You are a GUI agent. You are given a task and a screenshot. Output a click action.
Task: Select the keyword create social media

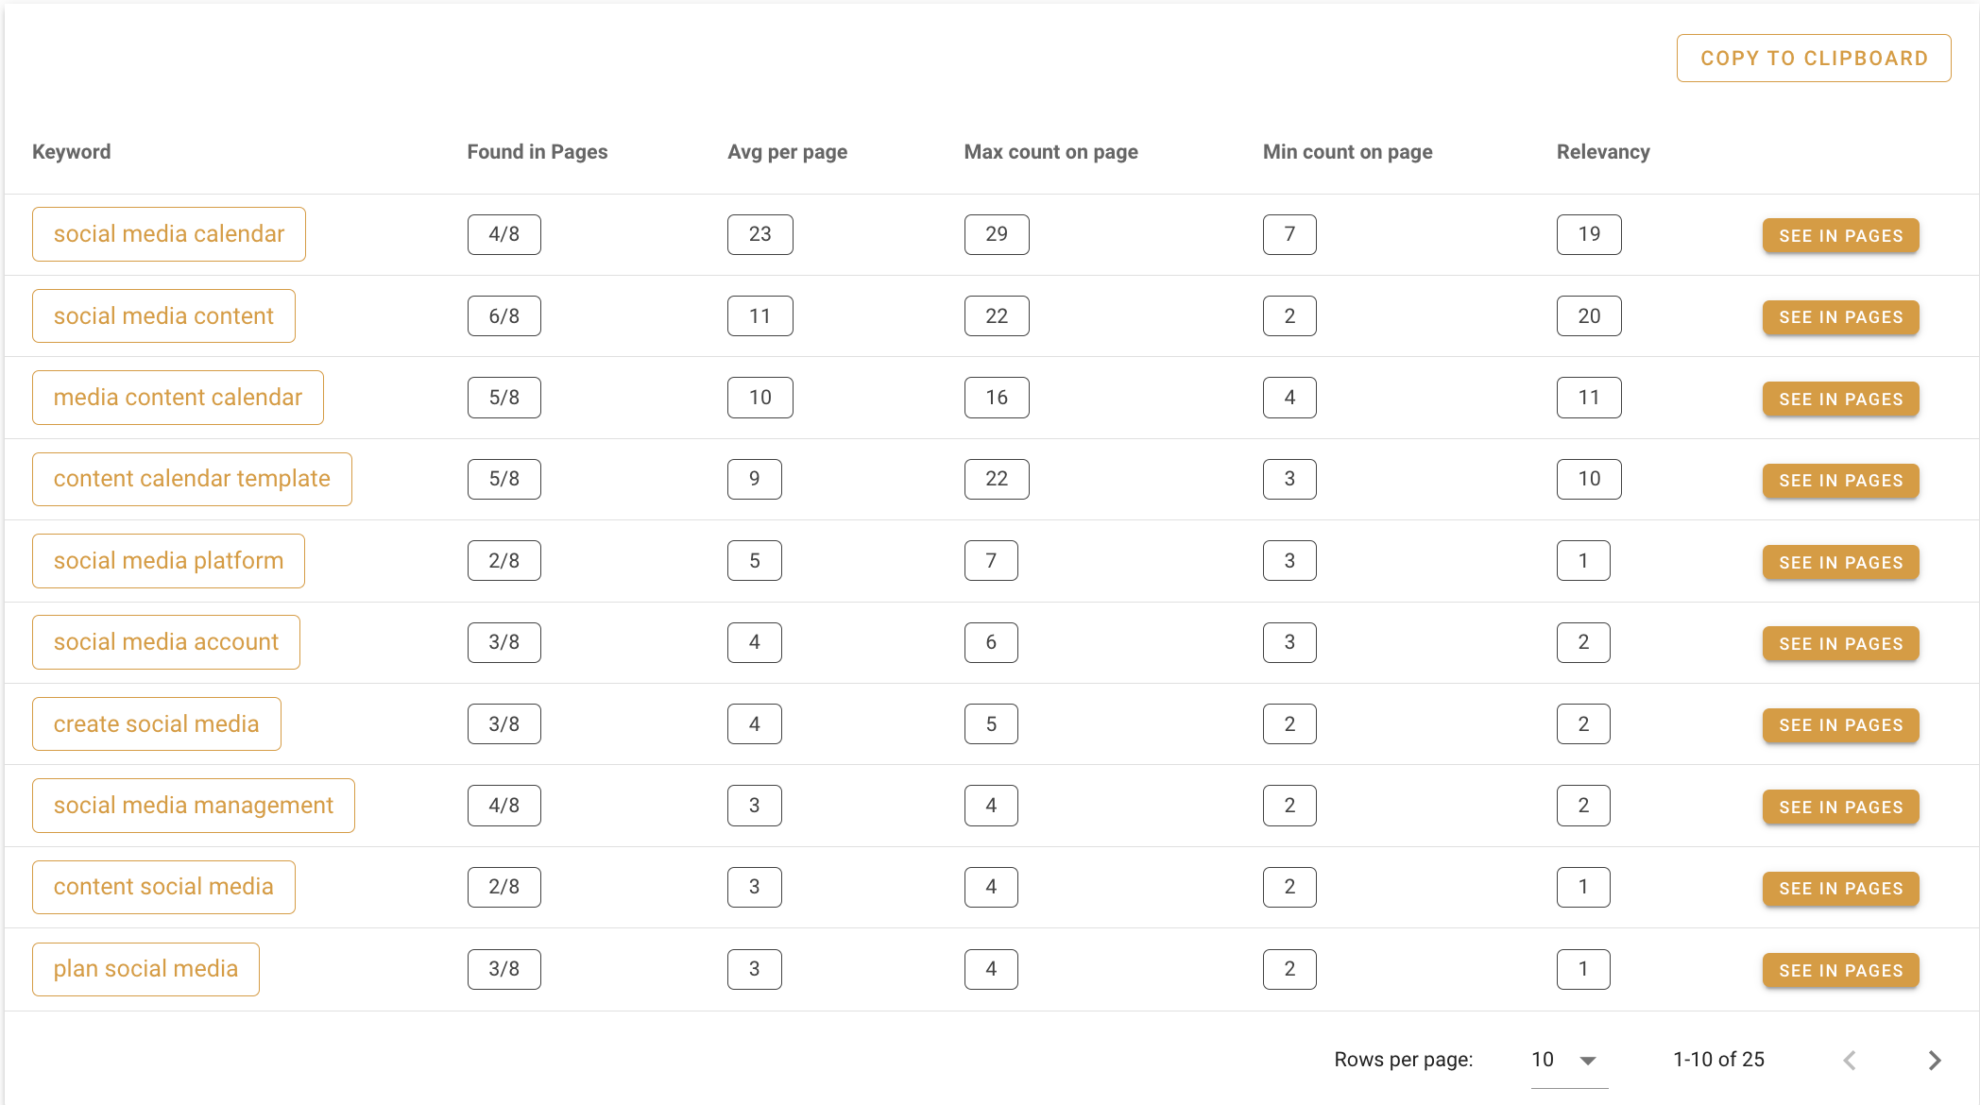click(156, 723)
